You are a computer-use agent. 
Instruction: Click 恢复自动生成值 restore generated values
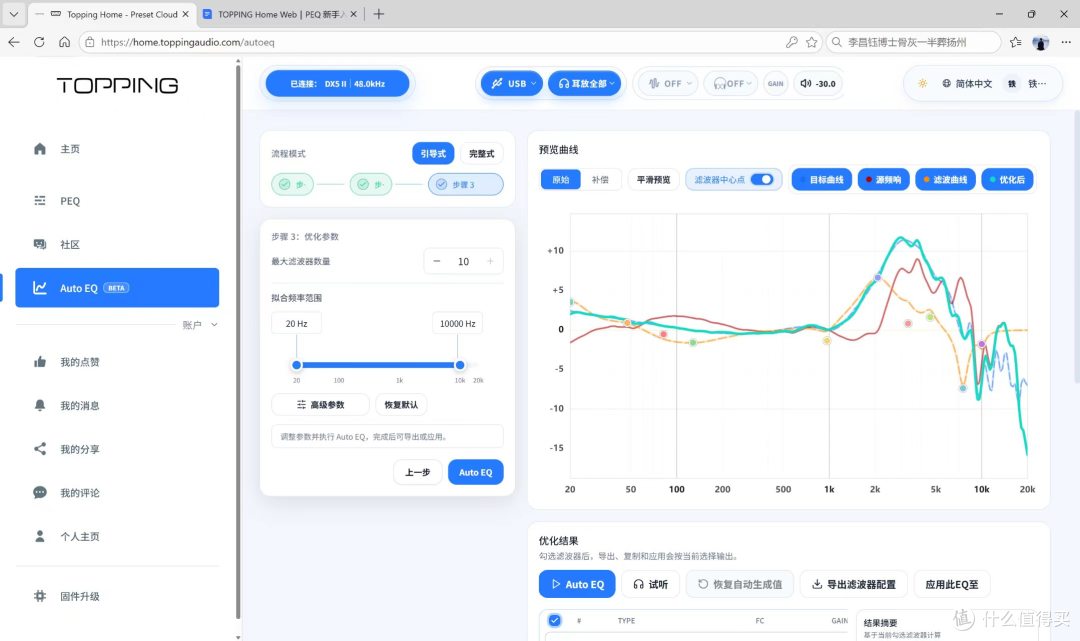point(740,585)
